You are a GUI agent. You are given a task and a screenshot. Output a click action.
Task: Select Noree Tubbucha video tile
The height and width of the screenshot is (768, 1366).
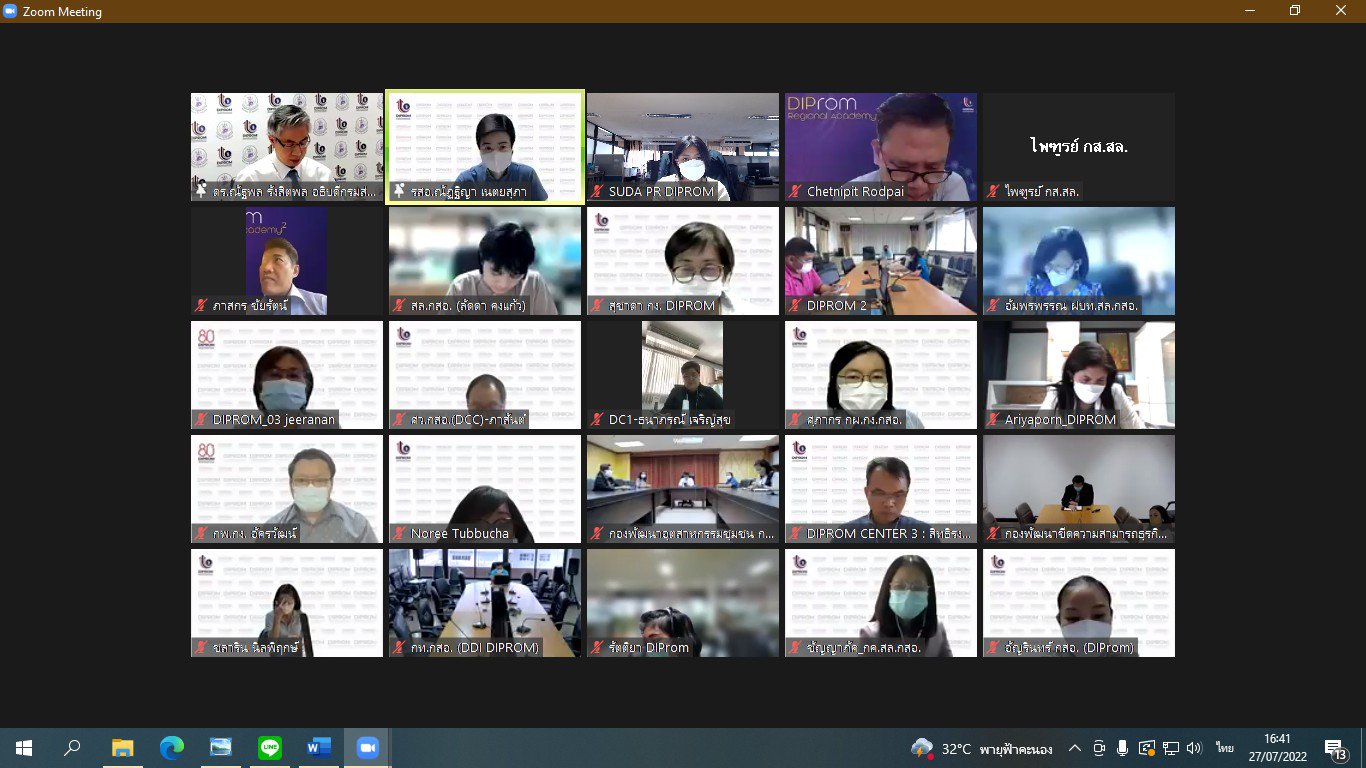[485, 489]
